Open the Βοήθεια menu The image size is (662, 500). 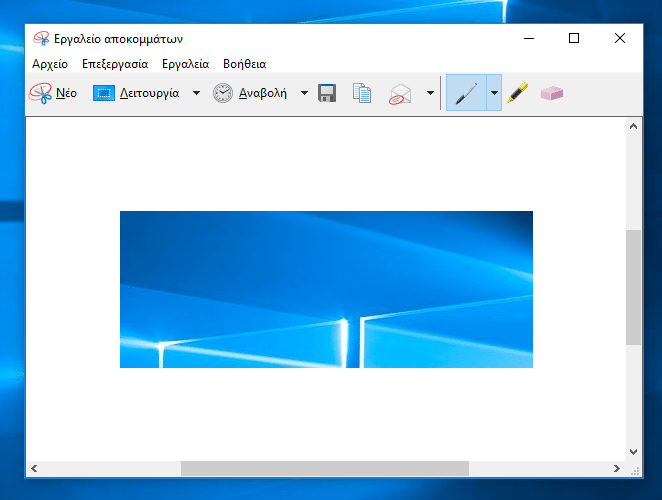[x=244, y=64]
